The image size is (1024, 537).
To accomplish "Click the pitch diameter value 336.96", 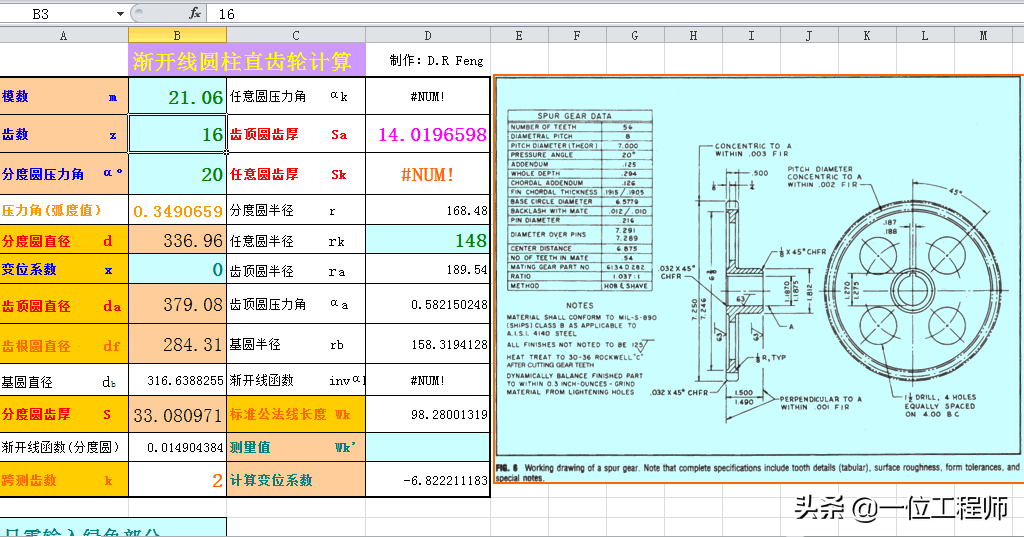I will [177, 240].
